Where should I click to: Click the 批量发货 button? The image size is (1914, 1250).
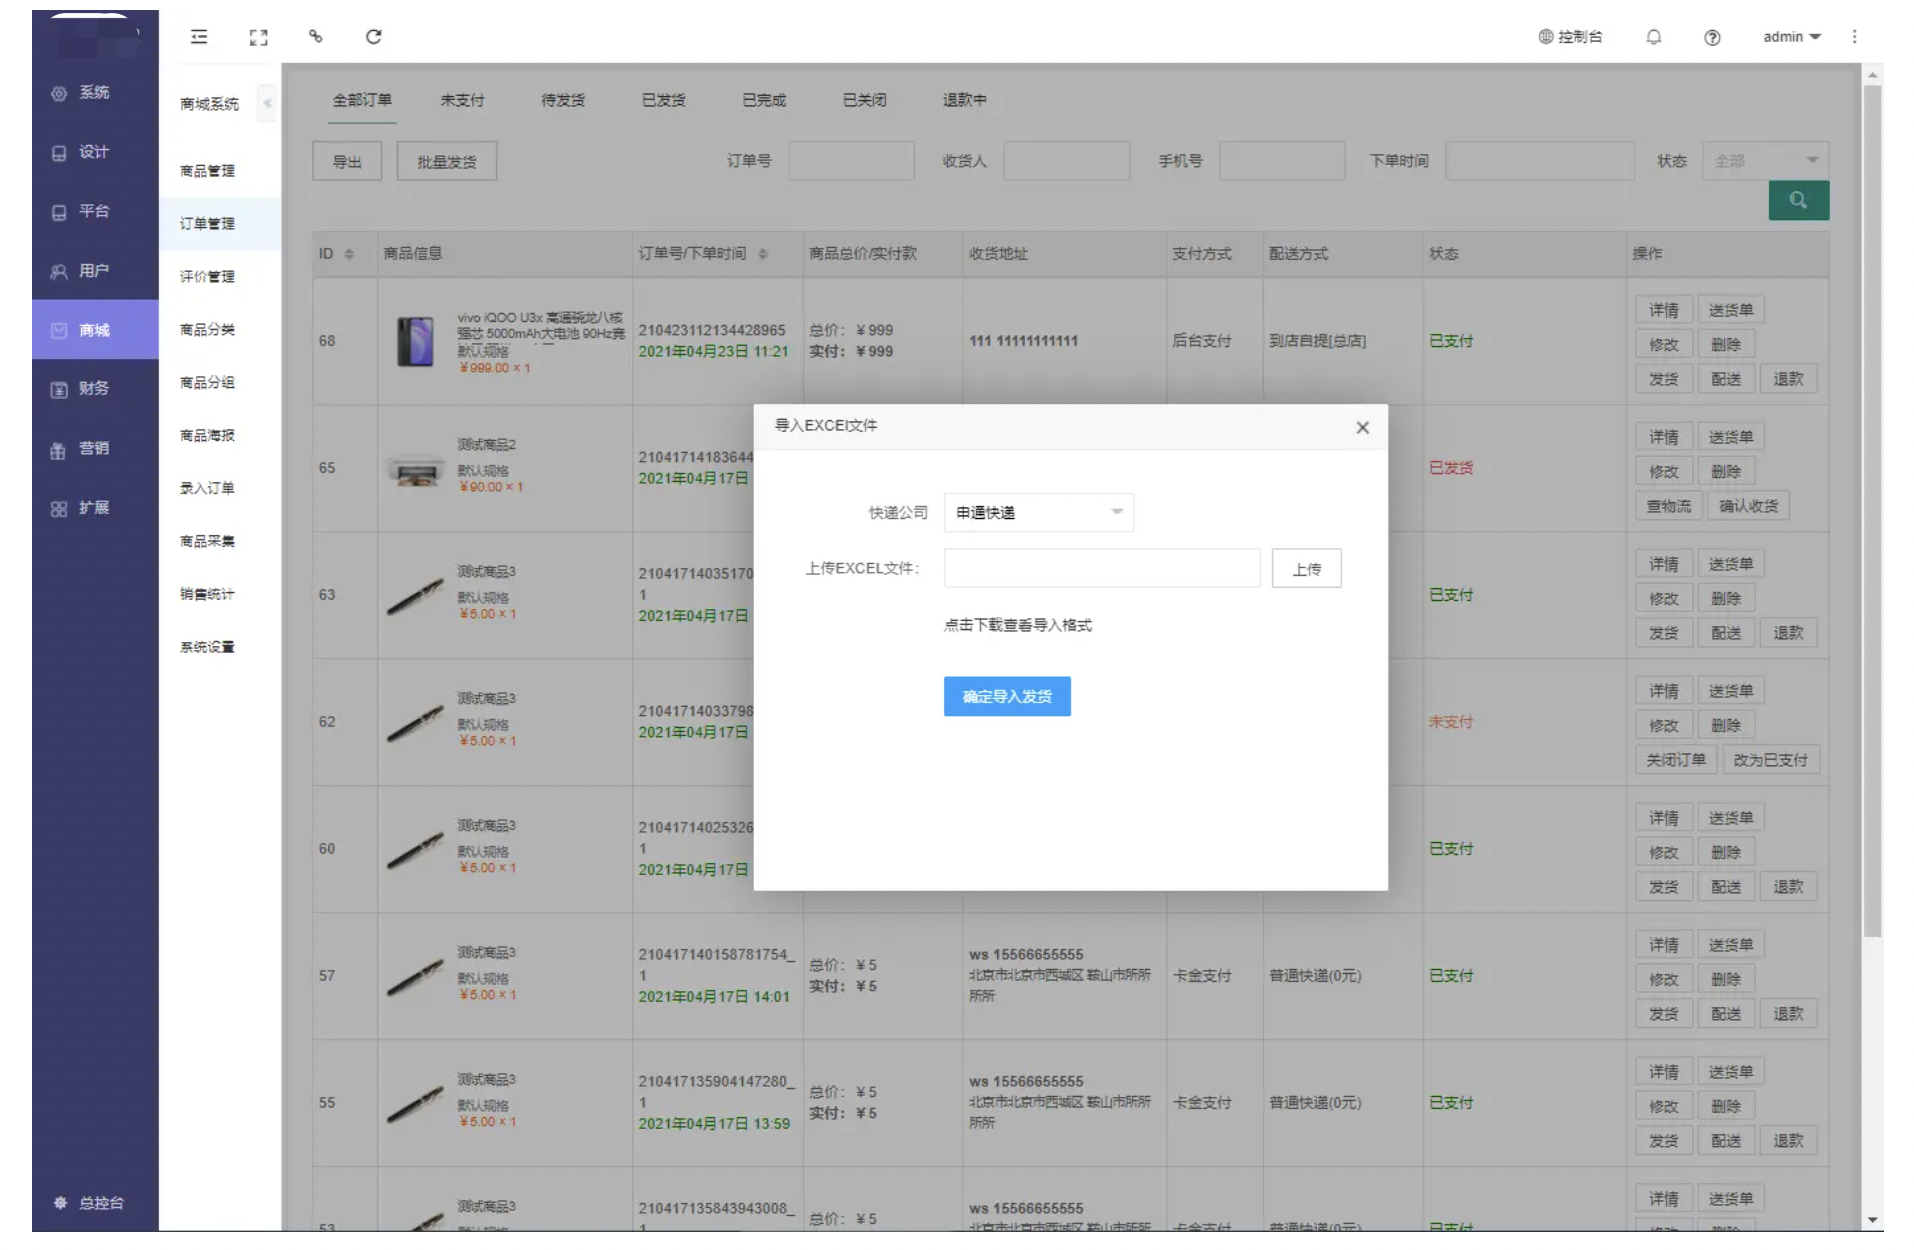(447, 161)
